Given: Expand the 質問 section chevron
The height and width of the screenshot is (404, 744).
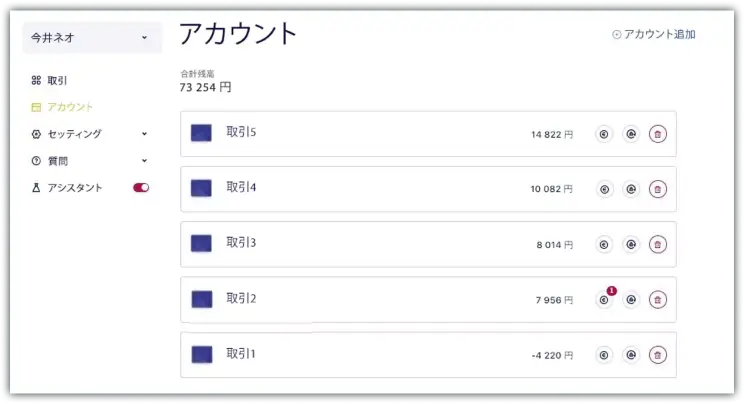Looking at the screenshot, I should pos(144,161).
